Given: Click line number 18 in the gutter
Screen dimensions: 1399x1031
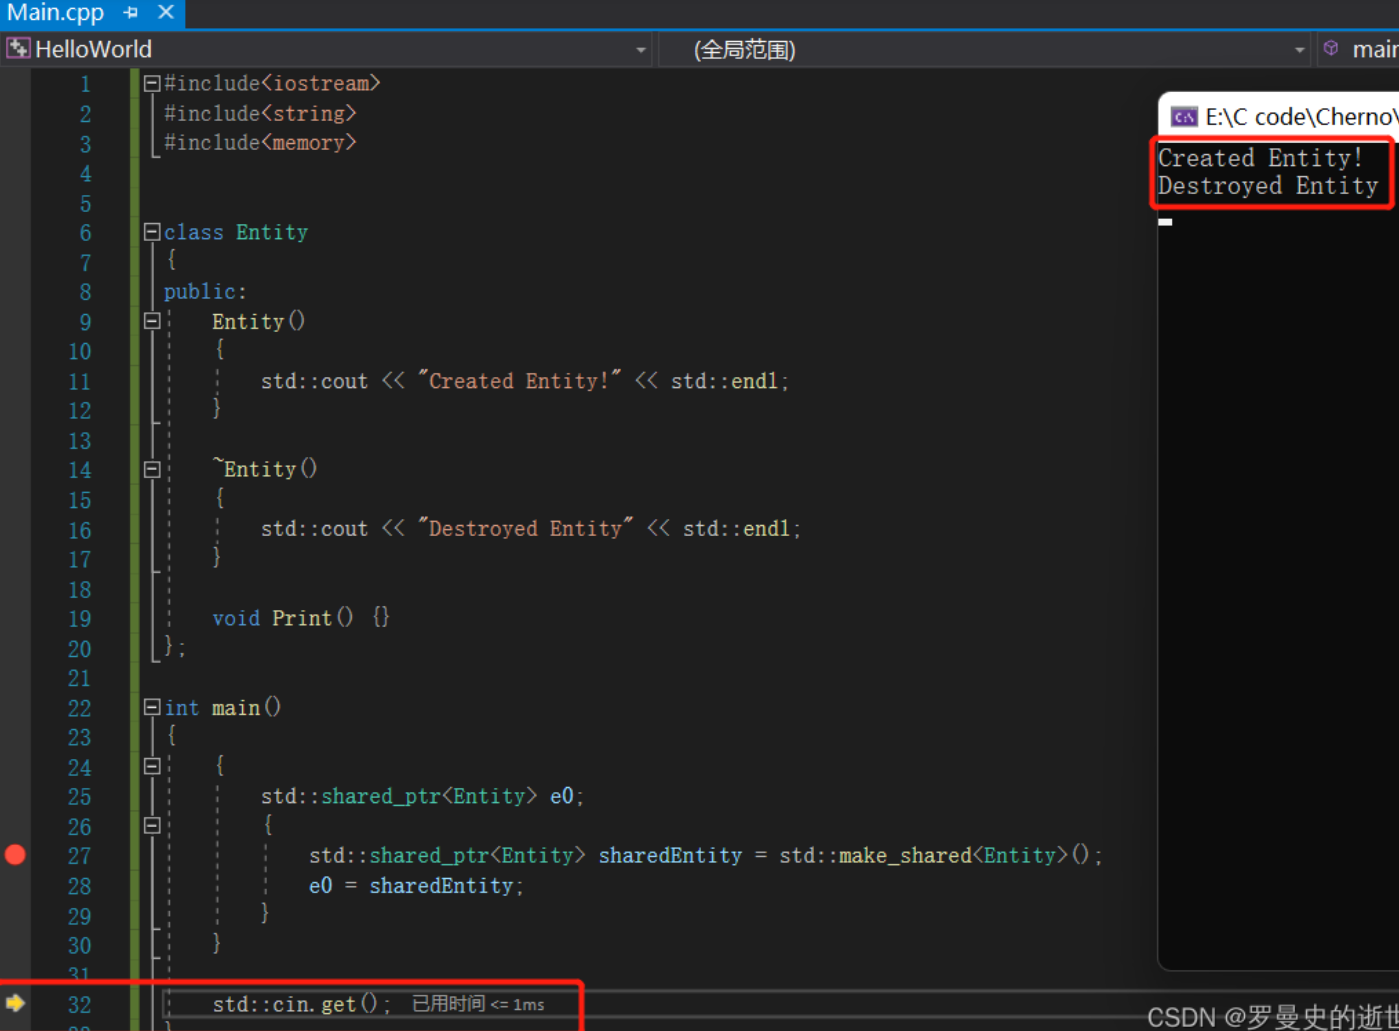Looking at the screenshot, I should [79, 589].
